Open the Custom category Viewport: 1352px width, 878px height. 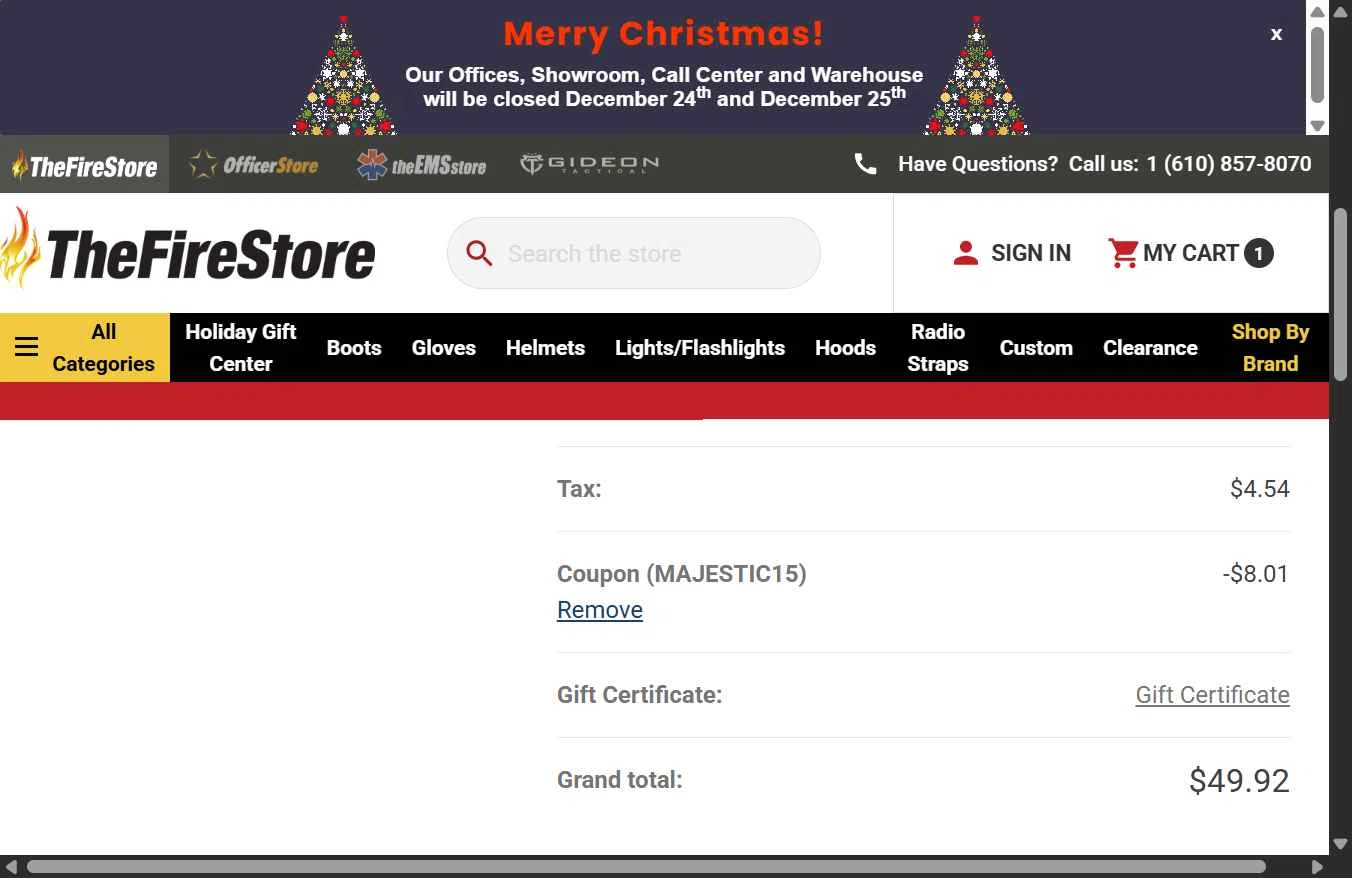tap(1036, 348)
